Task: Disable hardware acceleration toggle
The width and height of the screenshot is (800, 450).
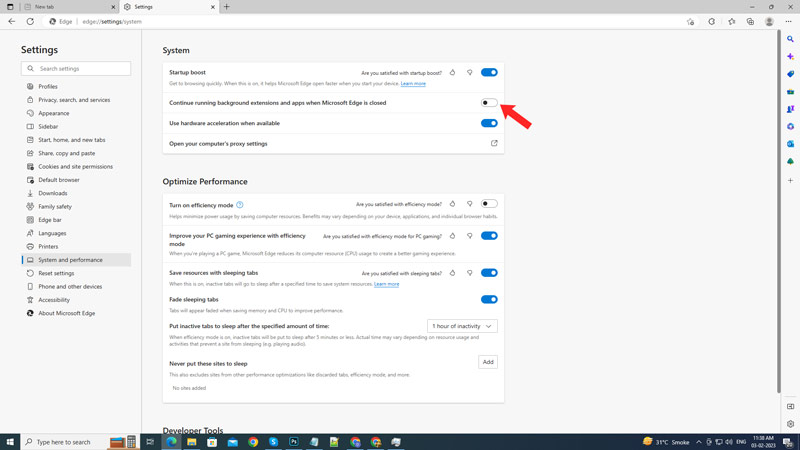Action: (489, 123)
